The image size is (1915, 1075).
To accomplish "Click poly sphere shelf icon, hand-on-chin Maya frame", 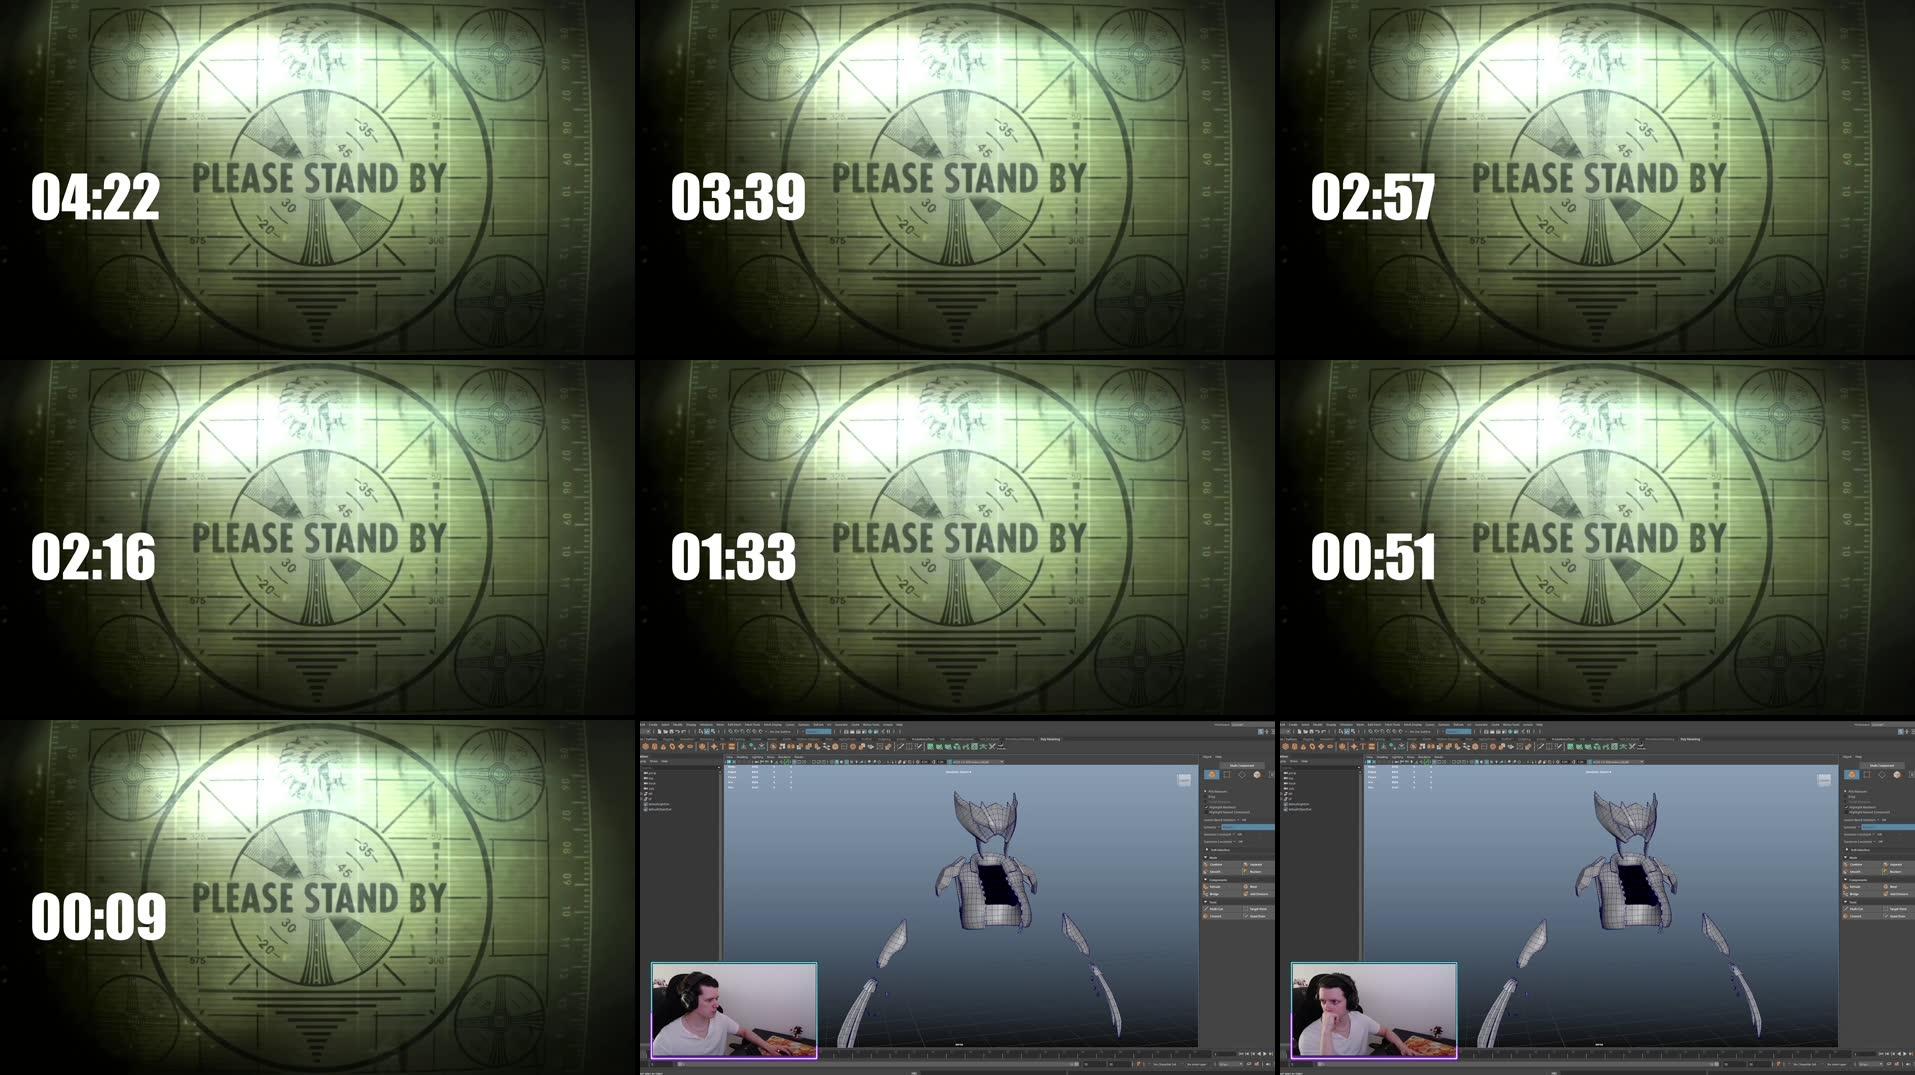I will pyautogui.click(x=1286, y=746).
